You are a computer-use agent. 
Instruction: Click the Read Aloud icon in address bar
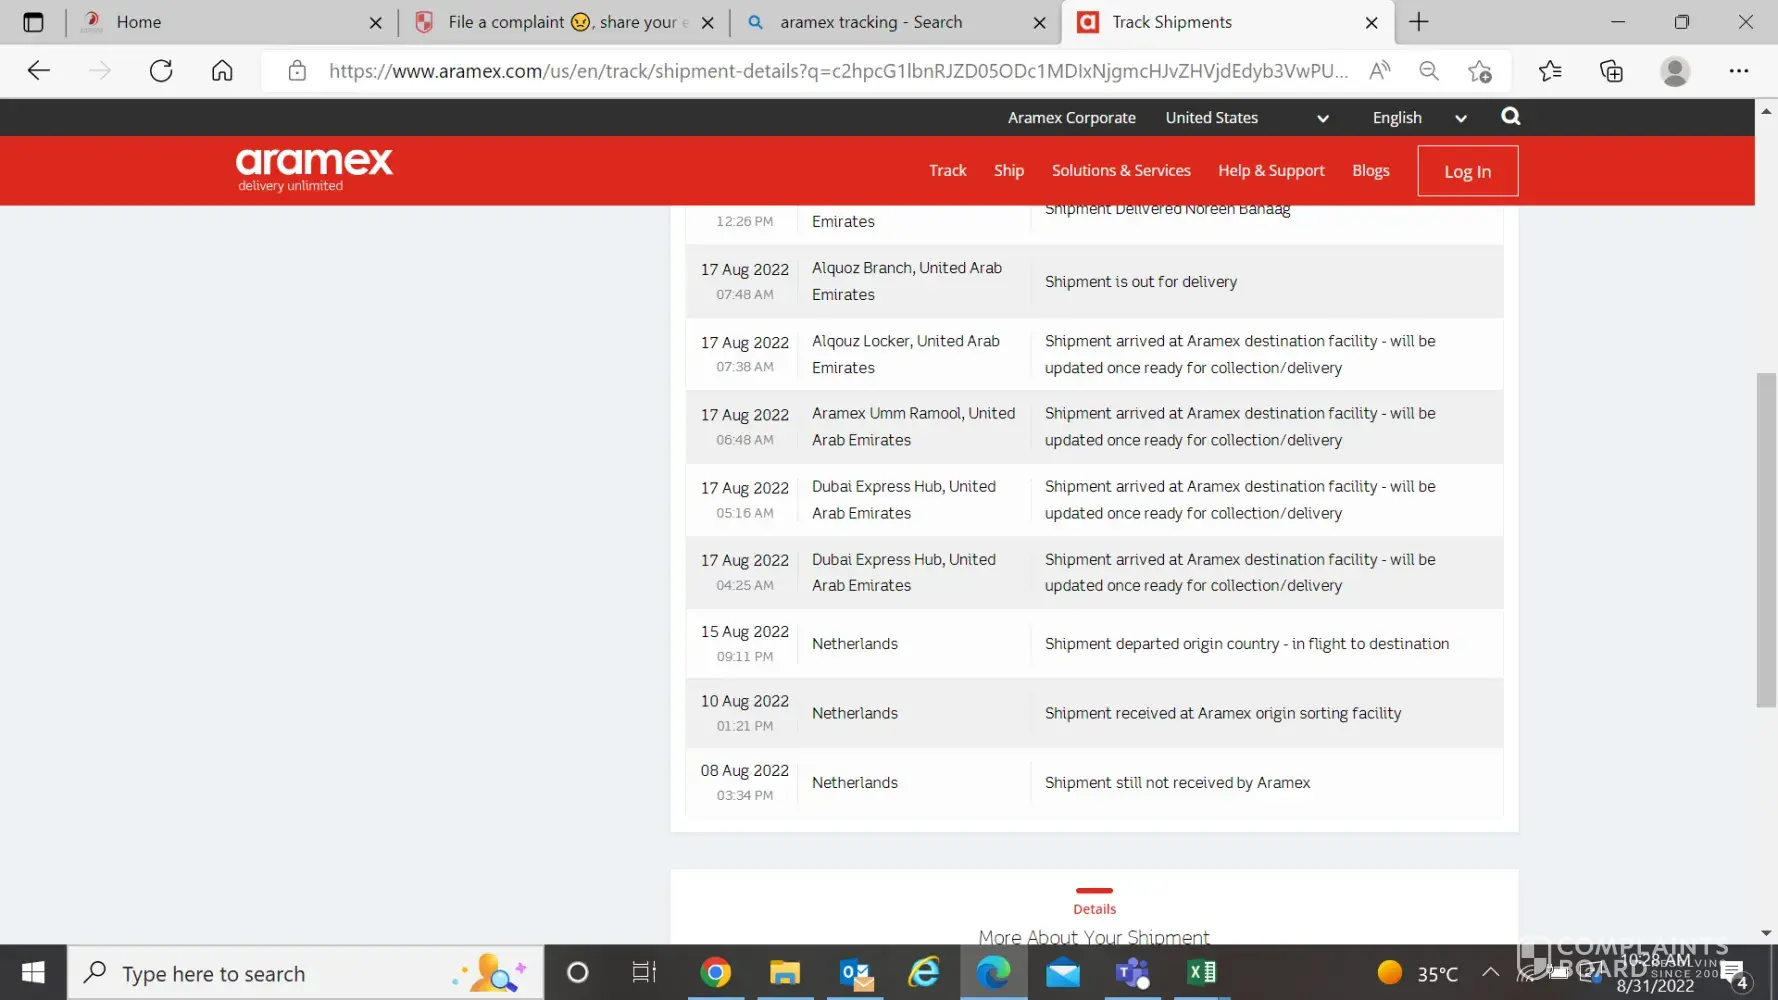tap(1379, 71)
